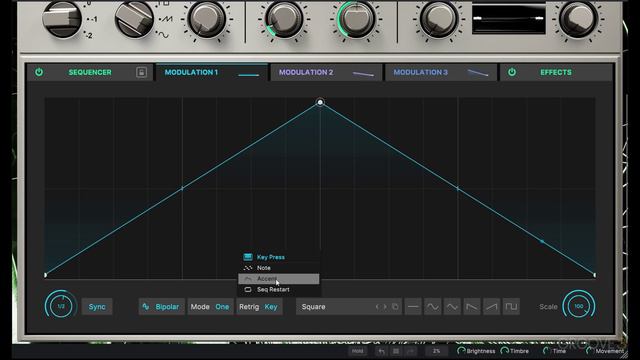This screenshot has width=640, height=360.
Task: Select the second sine wave shape preset
Action: point(452,307)
